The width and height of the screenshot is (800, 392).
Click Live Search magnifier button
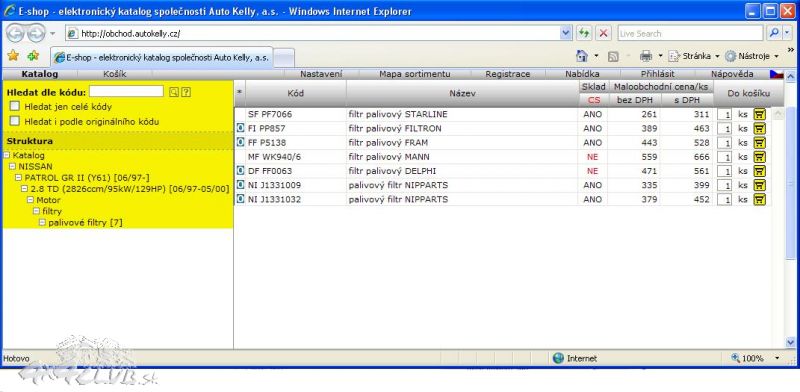click(774, 33)
